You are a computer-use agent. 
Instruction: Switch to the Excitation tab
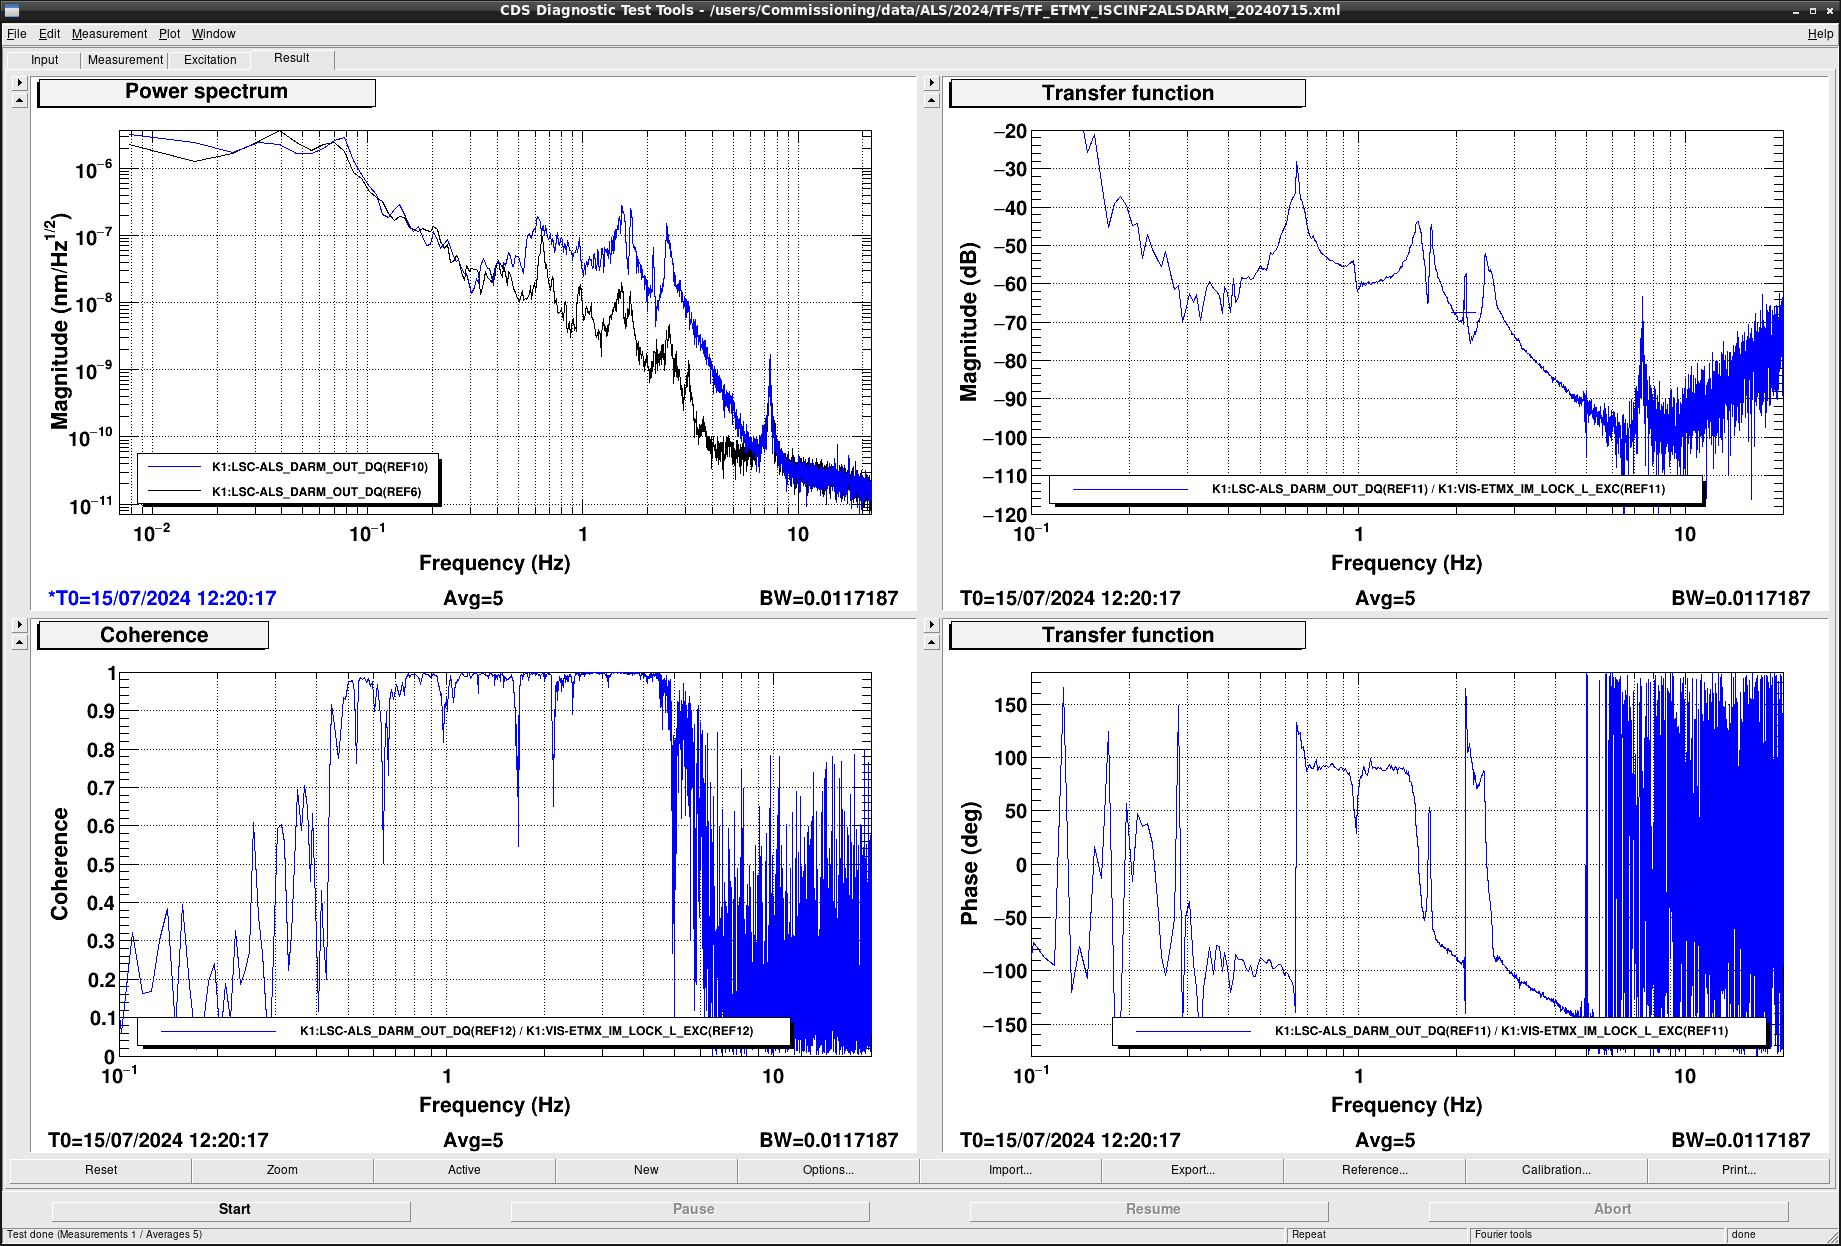[210, 60]
